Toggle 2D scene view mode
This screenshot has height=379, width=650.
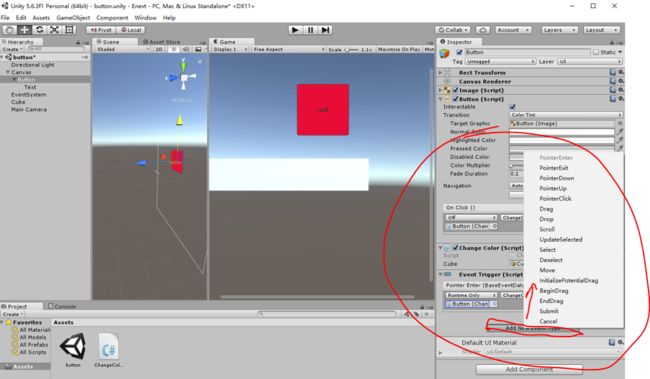(159, 49)
